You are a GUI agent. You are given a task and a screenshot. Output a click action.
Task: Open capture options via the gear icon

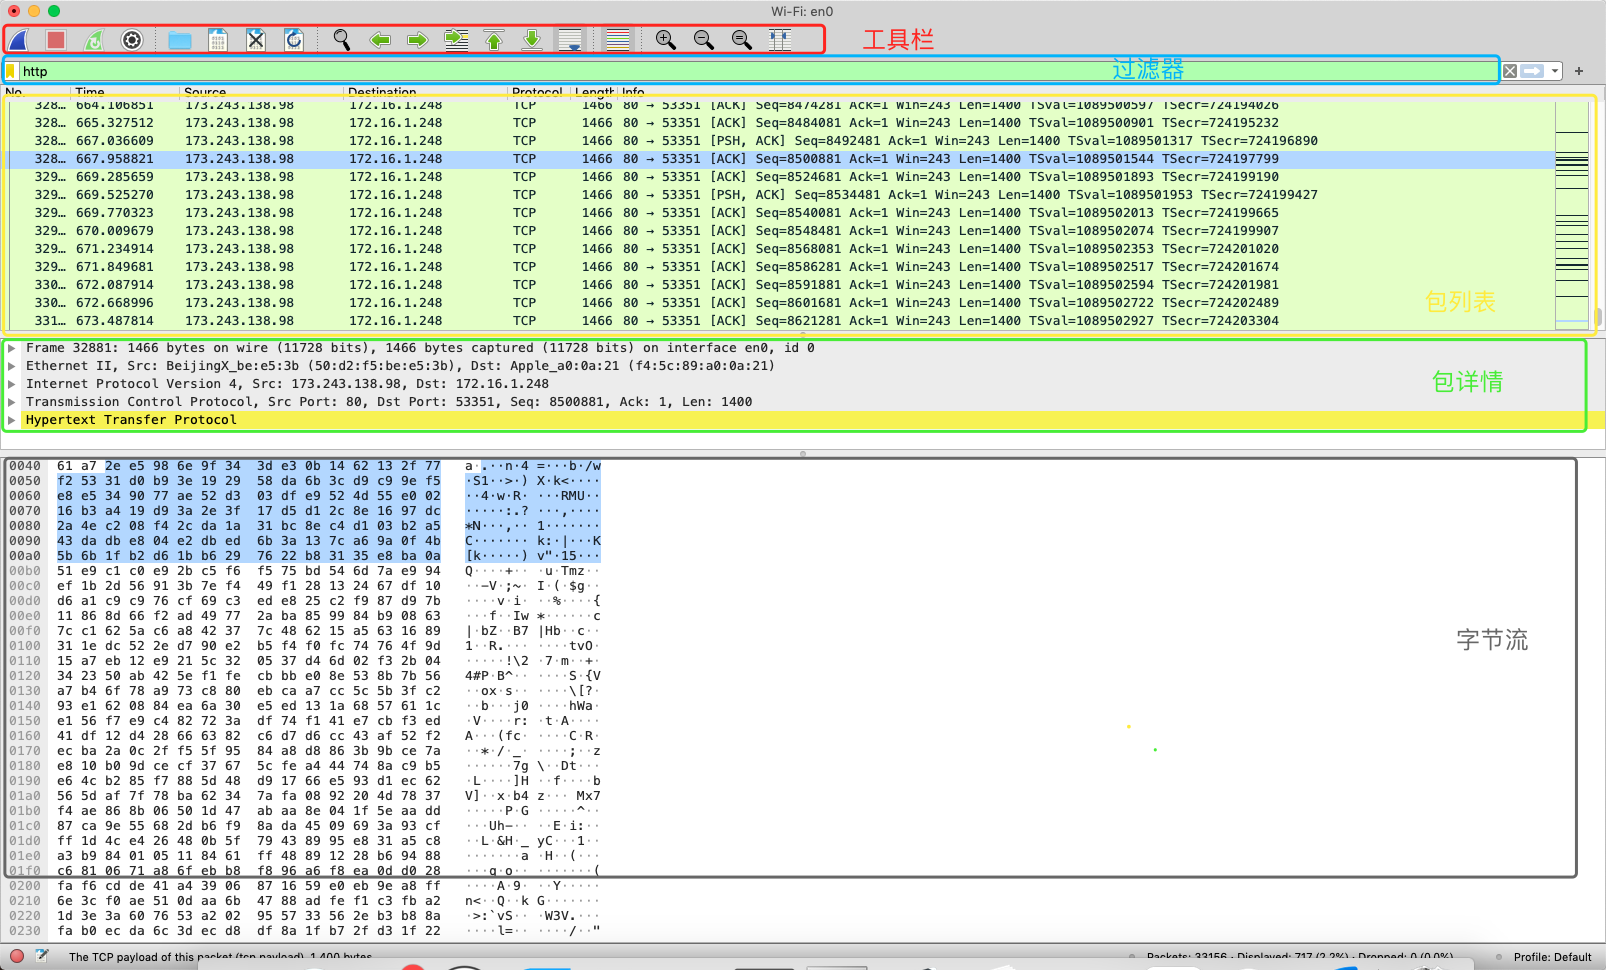coord(132,40)
